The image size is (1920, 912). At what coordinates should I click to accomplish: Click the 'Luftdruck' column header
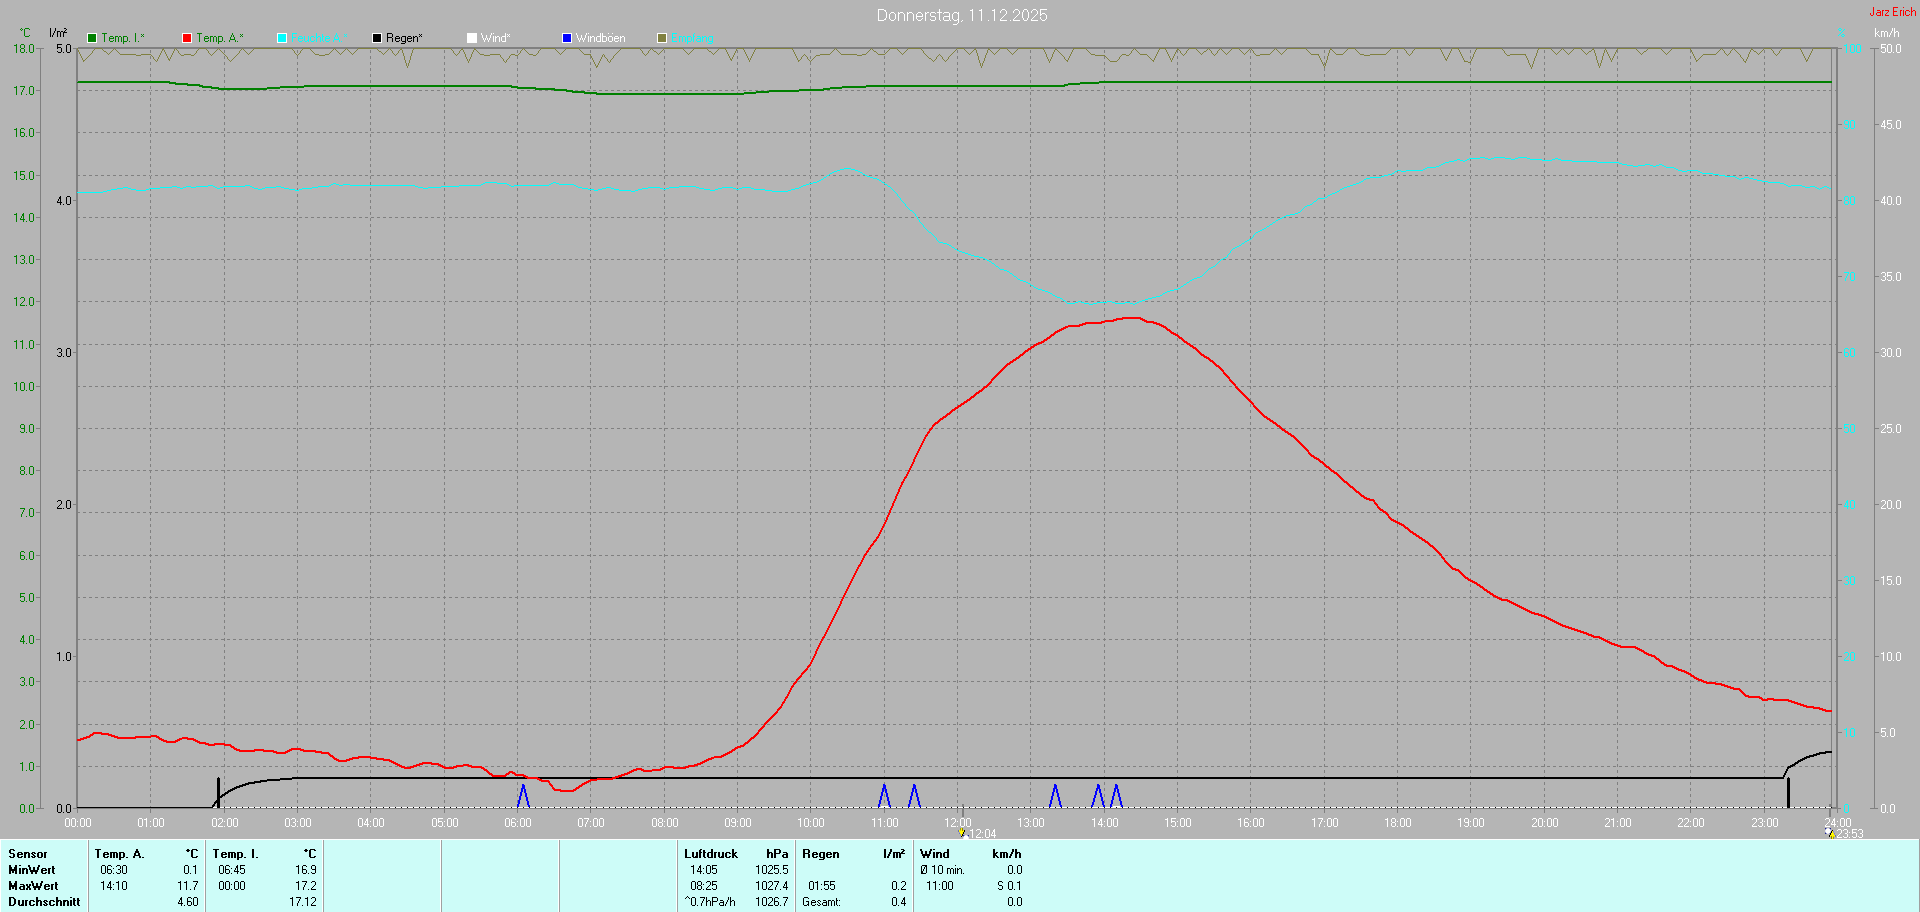coord(711,854)
